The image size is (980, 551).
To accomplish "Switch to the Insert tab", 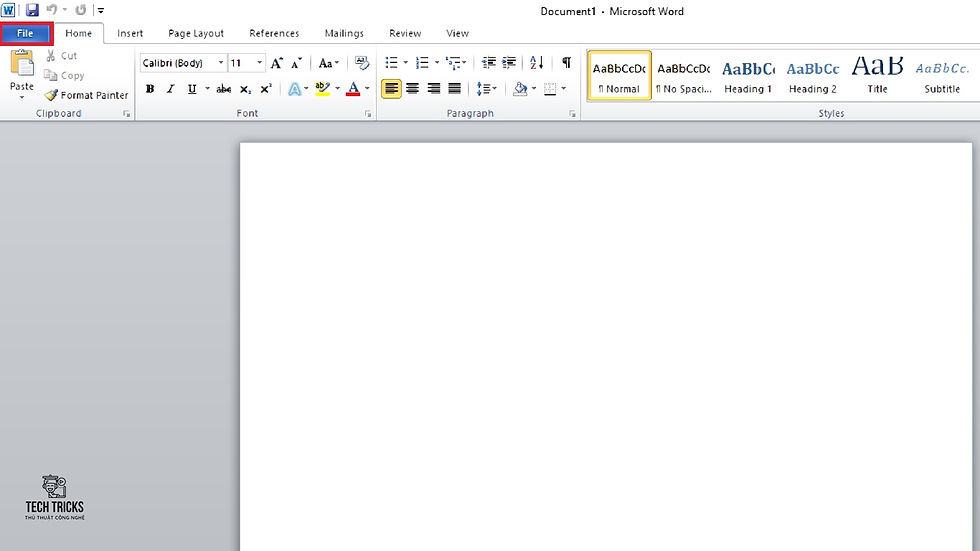I will (130, 34).
